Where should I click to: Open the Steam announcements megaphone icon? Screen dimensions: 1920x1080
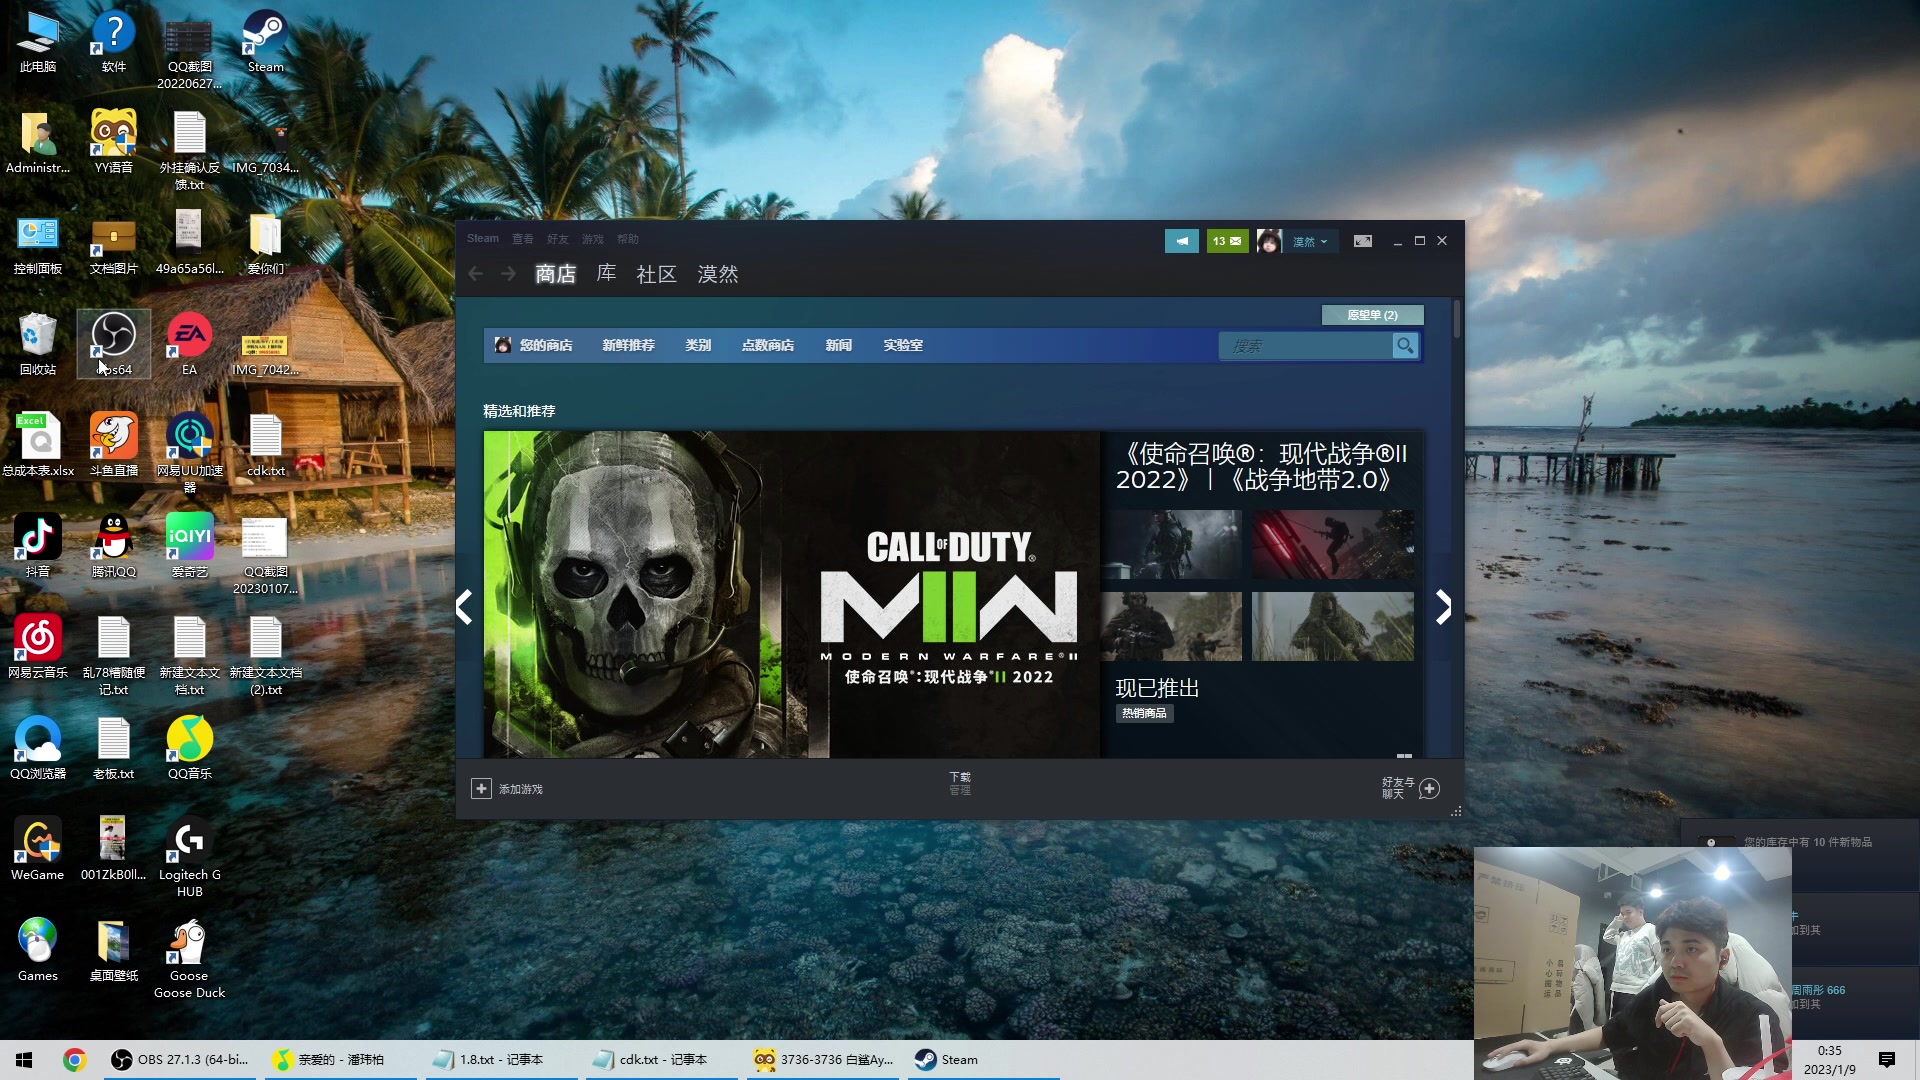[x=1181, y=241]
